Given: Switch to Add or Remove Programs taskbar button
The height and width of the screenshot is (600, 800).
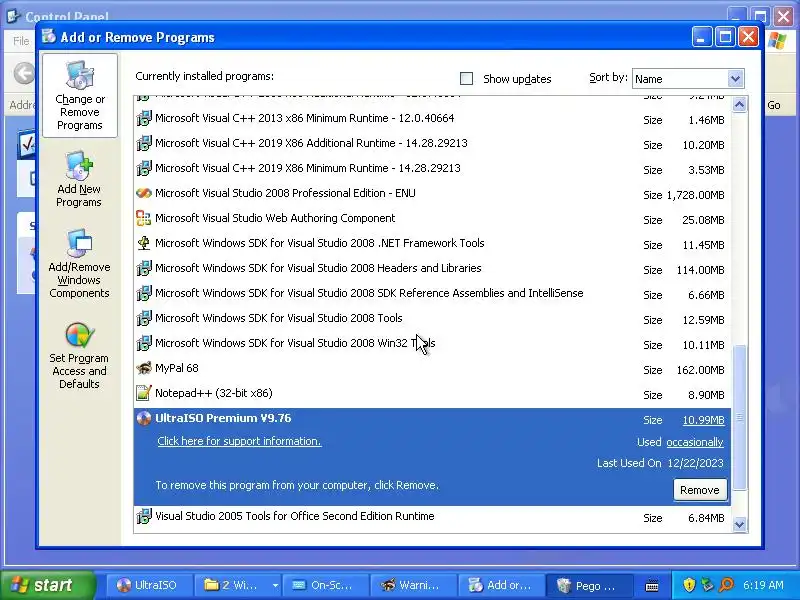Looking at the screenshot, I should pyautogui.click(x=501, y=585).
